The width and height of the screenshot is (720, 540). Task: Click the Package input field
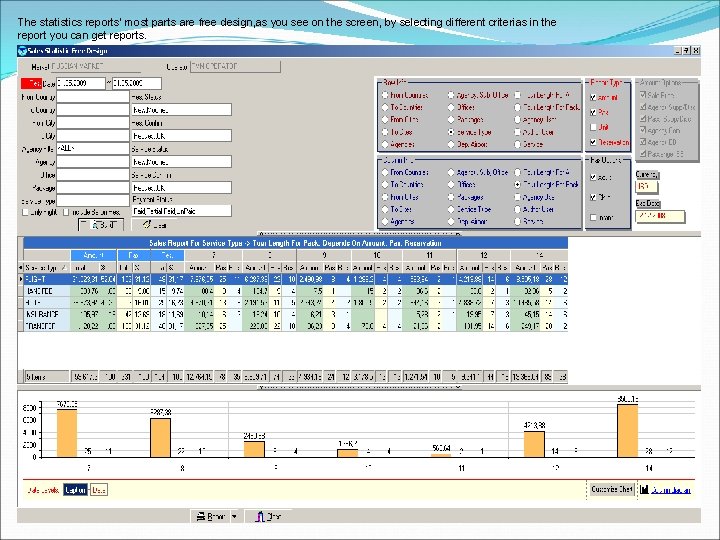93,188
